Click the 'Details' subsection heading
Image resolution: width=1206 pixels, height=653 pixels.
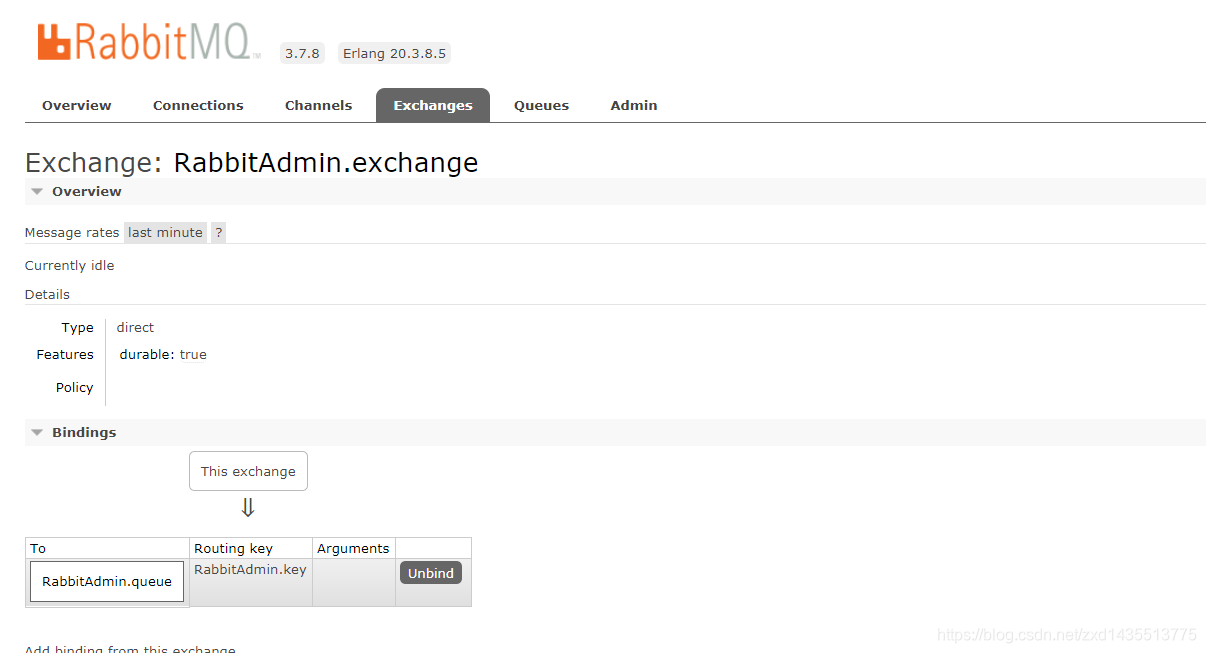[x=47, y=294]
